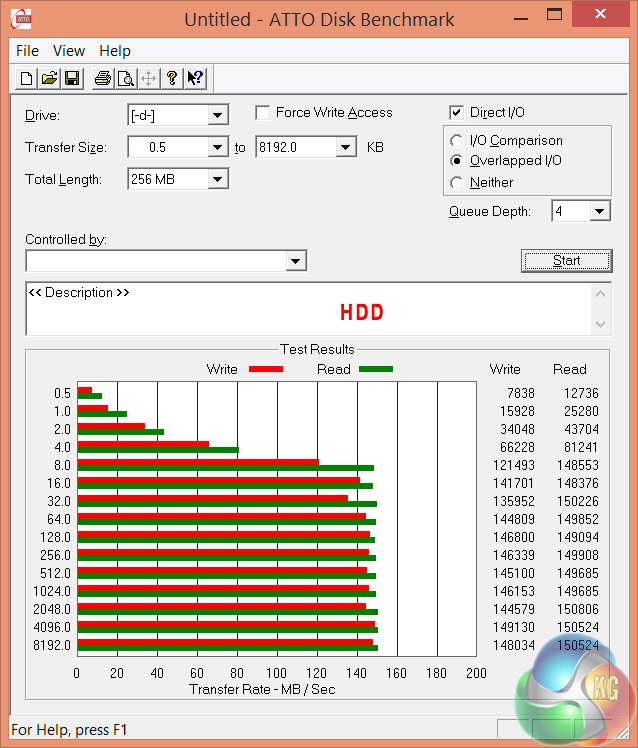The width and height of the screenshot is (638, 748).
Task: Click the read value 12736
Action: tap(581, 393)
